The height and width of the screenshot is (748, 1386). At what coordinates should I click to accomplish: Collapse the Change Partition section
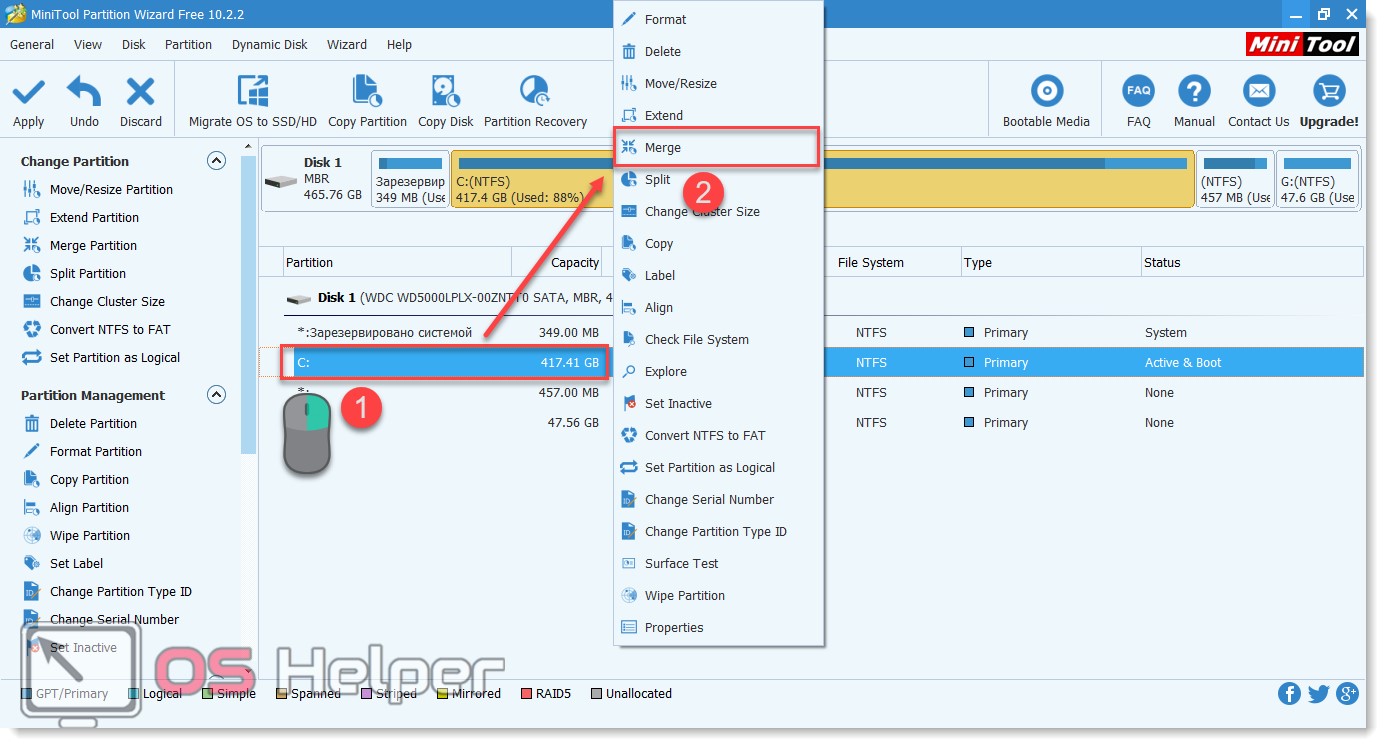(x=216, y=161)
